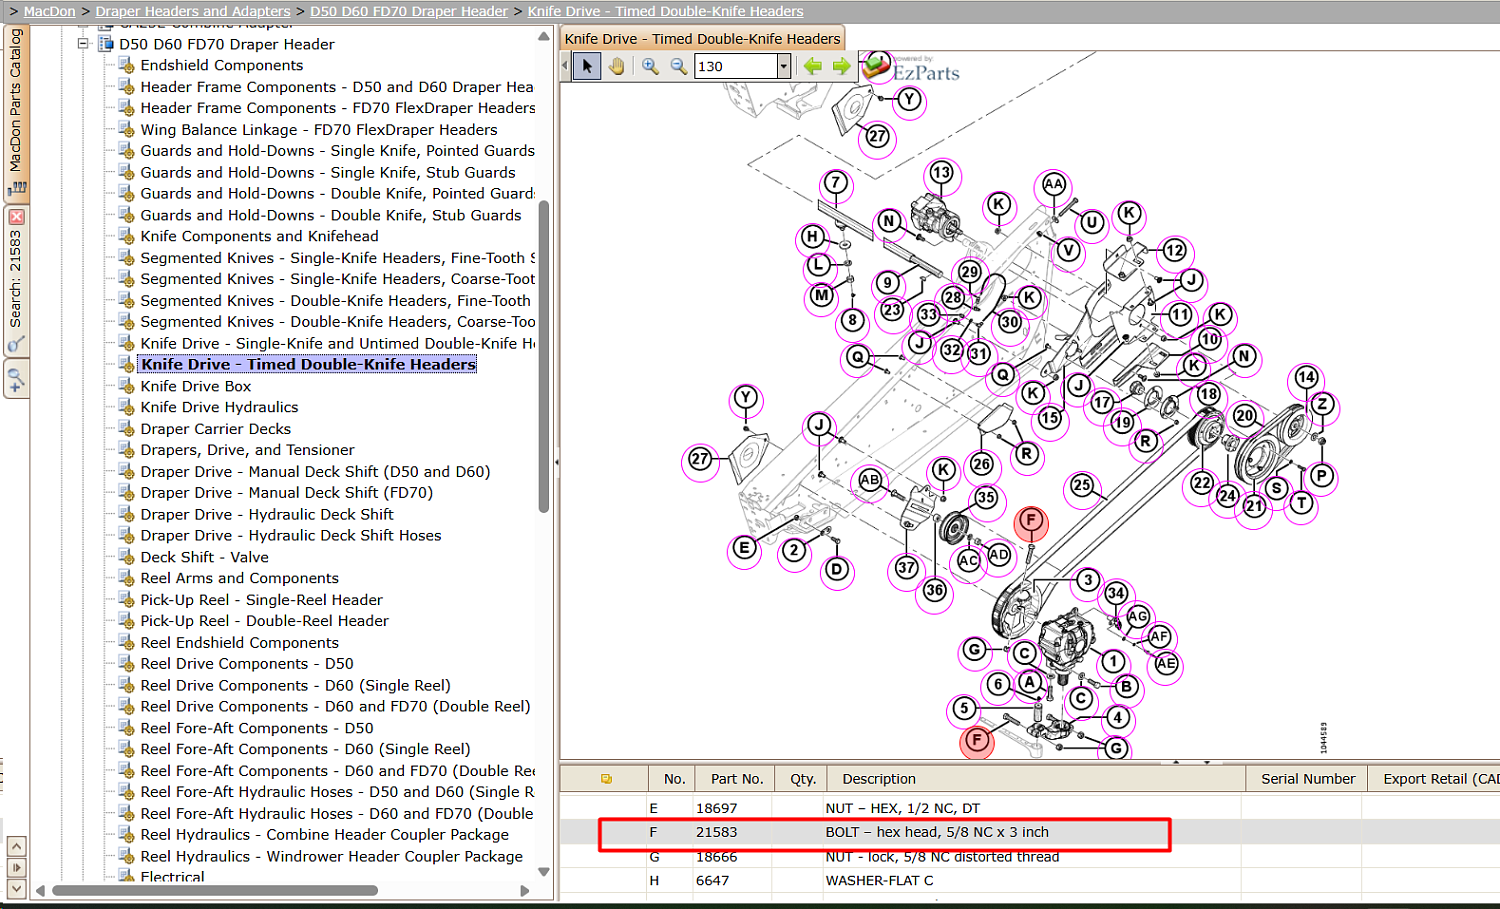Select the arrow pointer tool
The width and height of the screenshot is (1500, 909).
[587, 66]
